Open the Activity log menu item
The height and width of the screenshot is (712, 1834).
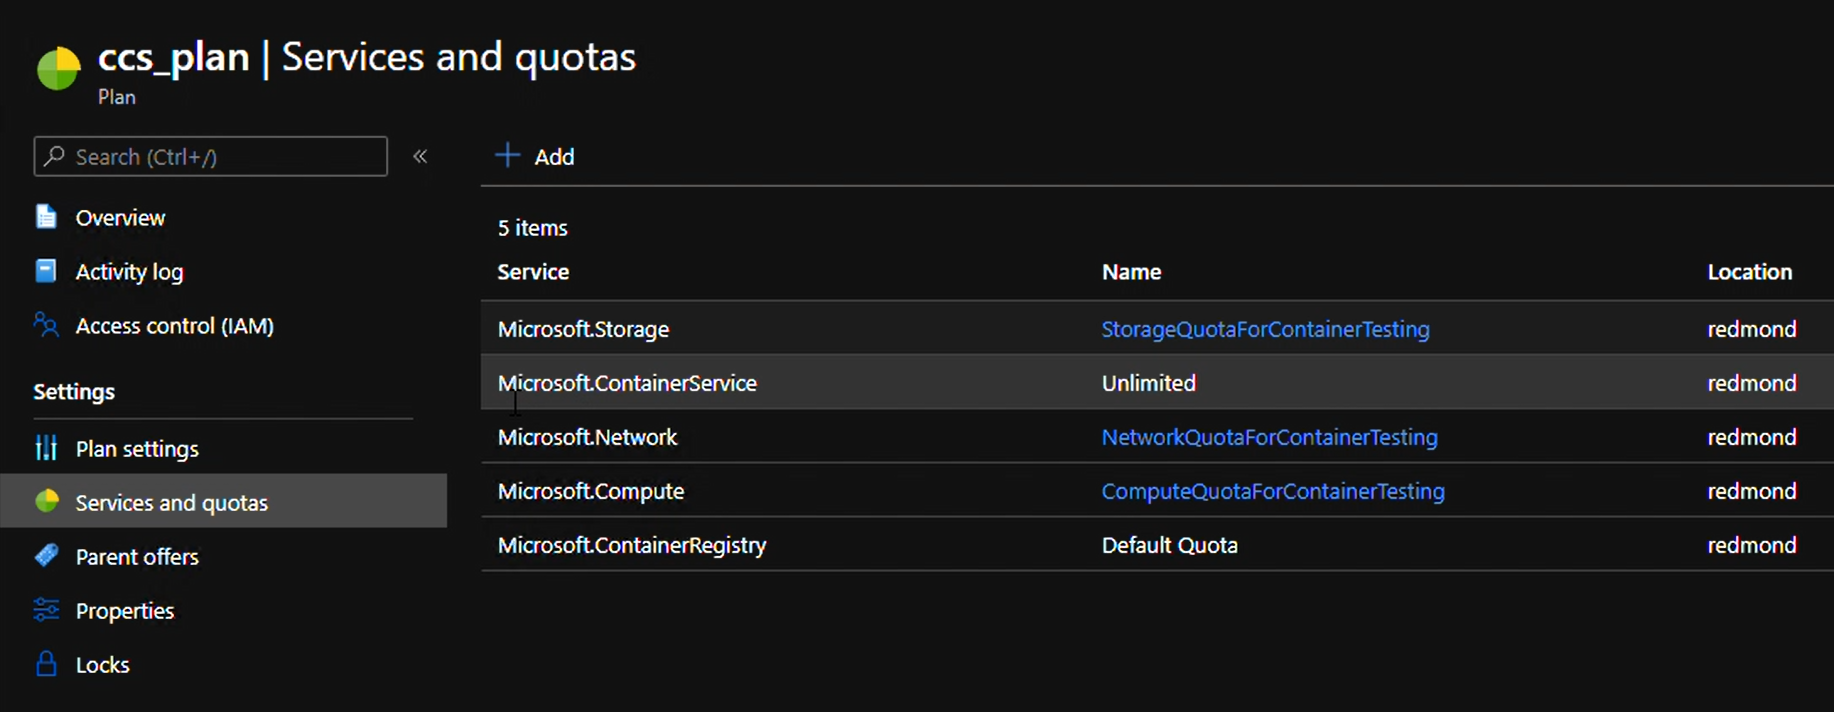tap(129, 272)
